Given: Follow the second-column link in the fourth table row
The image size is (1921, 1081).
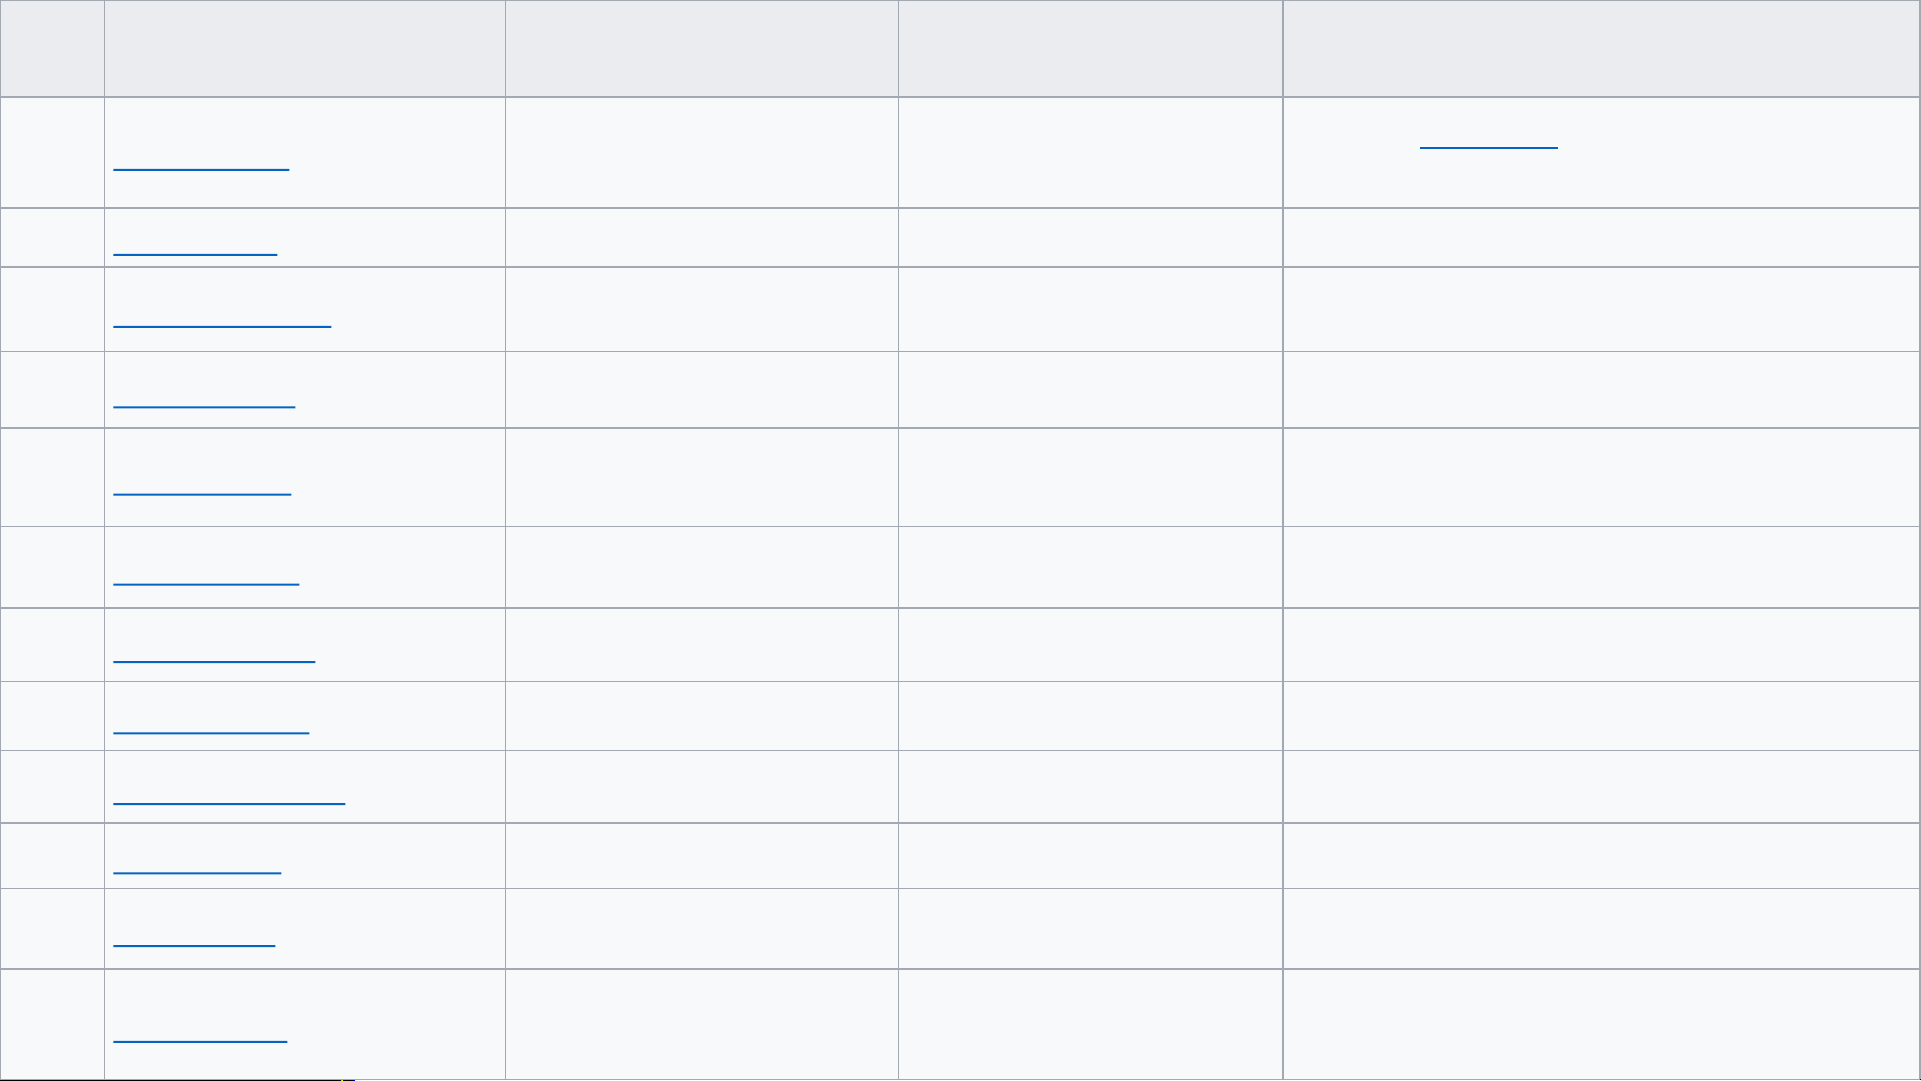Looking at the screenshot, I should click(204, 397).
